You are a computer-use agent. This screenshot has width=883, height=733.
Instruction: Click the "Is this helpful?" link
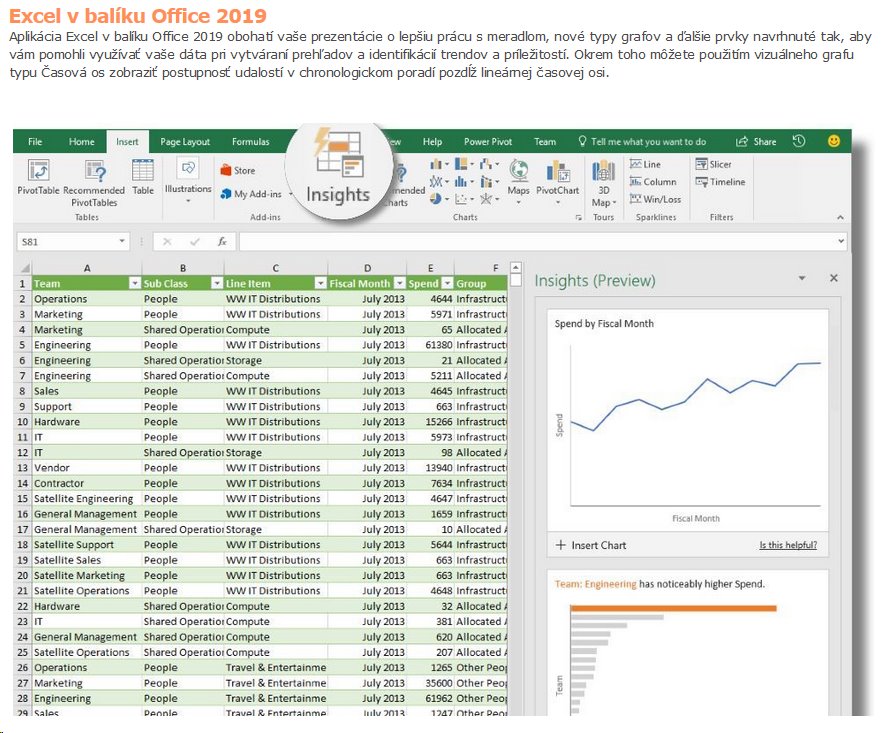[x=787, y=545]
